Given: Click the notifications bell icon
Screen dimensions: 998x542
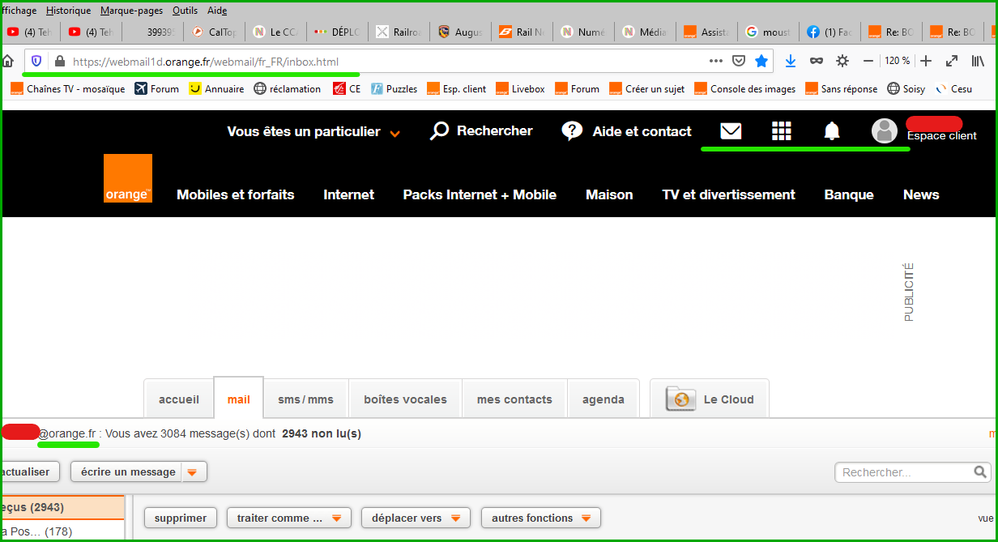Looking at the screenshot, I should (831, 131).
